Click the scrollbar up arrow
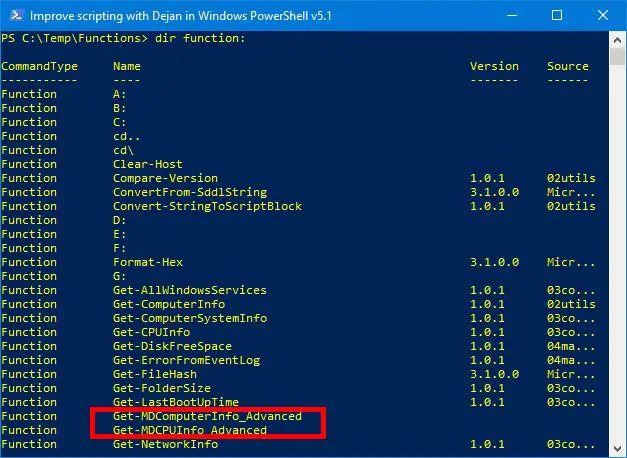The width and height of the screenshot is (627, 458). (x=617, y=40)
